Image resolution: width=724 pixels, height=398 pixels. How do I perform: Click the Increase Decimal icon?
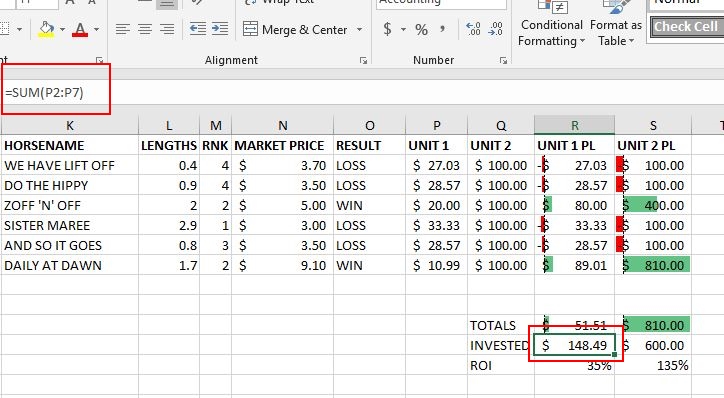(473, 29)
